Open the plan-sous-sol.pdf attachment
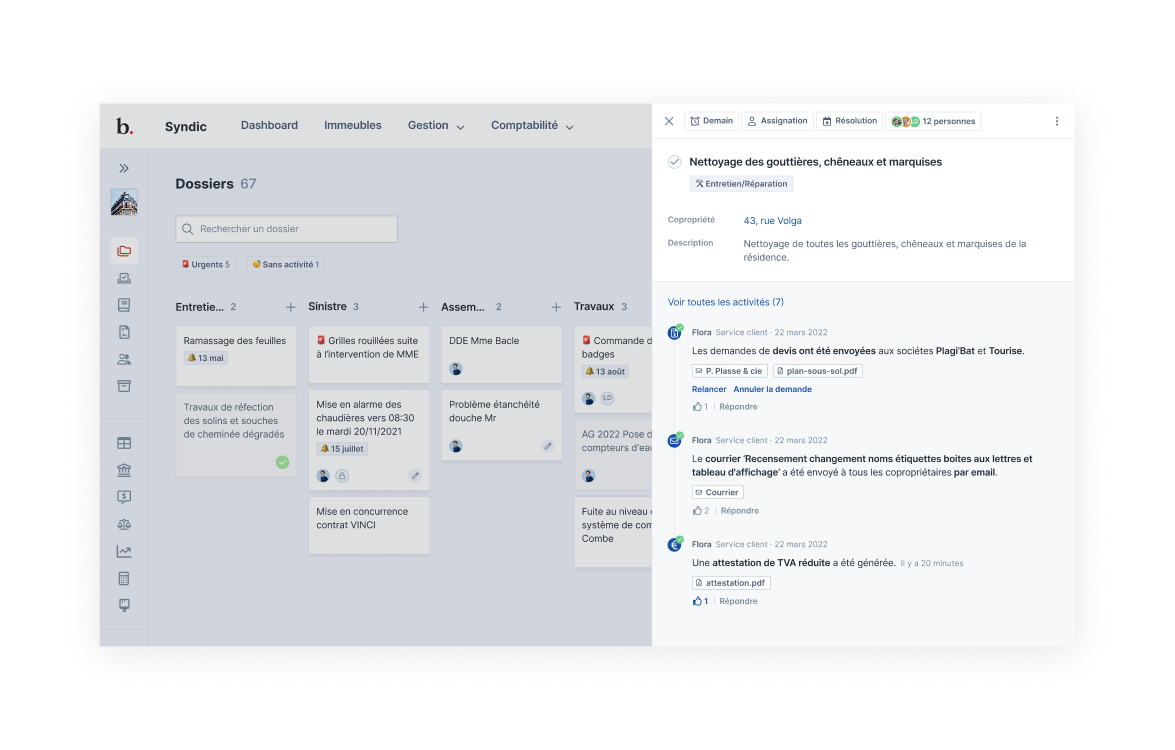The width and height of the screenshot is (1175, 750). point(818,371)
